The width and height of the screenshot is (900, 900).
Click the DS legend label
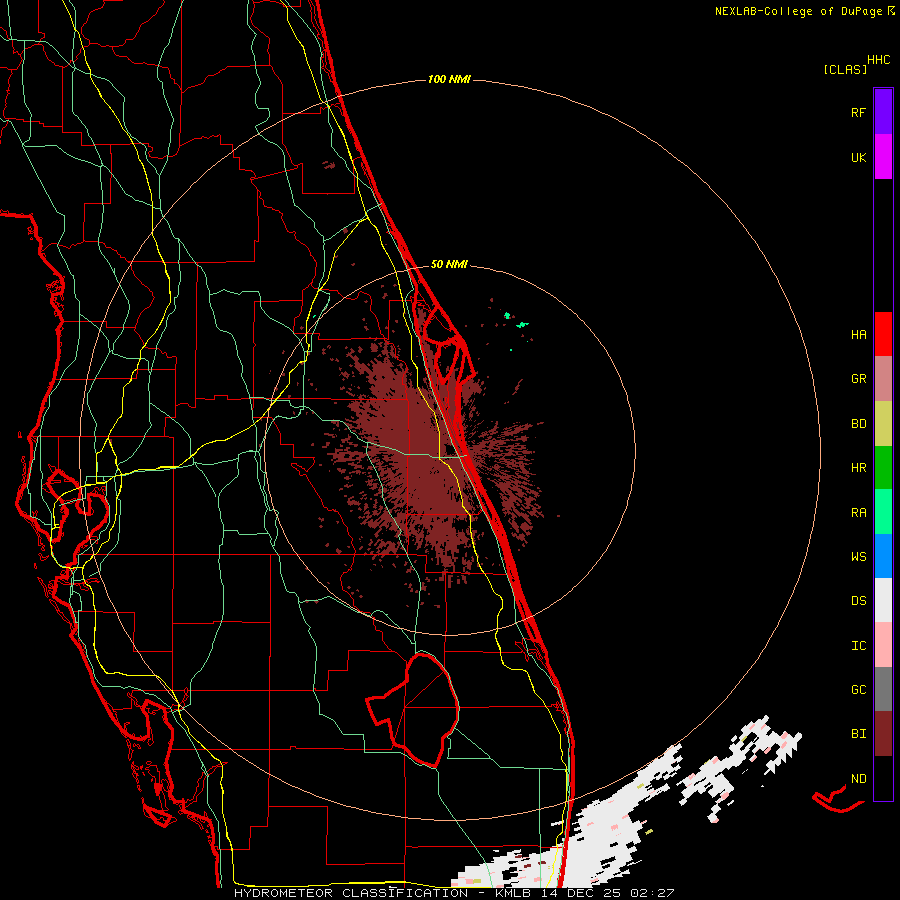tap(858, 601)
